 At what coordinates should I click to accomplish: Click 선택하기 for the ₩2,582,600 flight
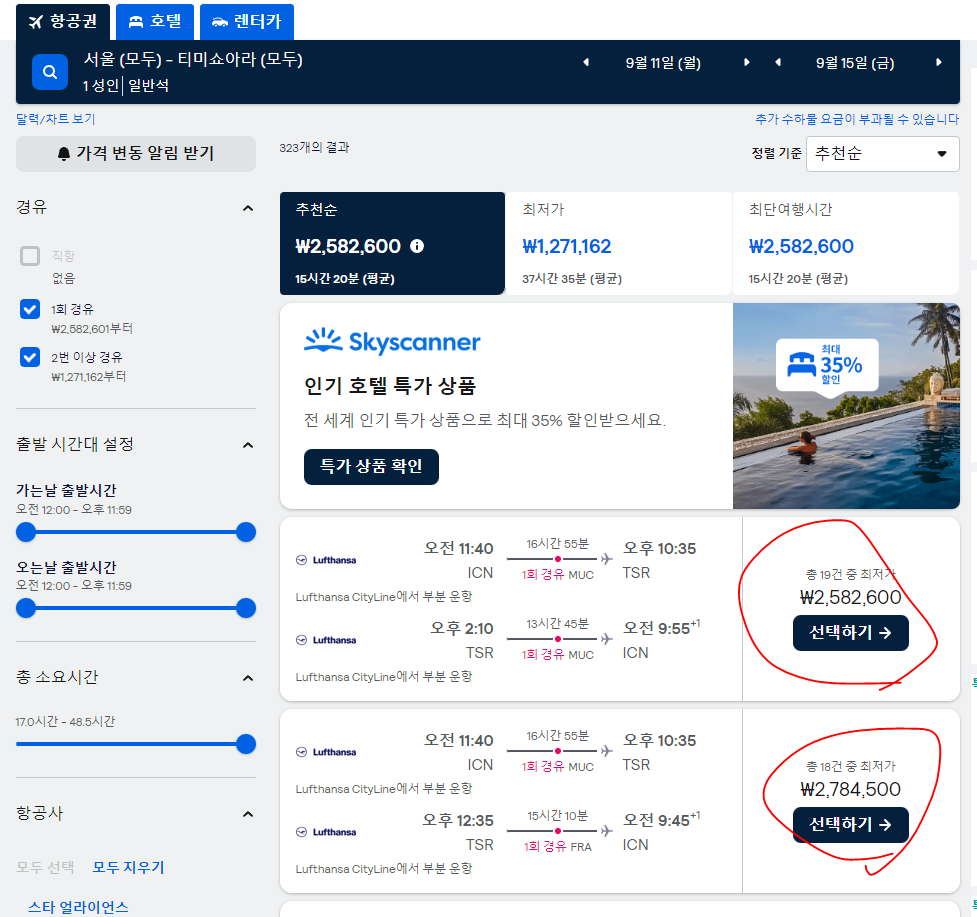tap(851, 633)
